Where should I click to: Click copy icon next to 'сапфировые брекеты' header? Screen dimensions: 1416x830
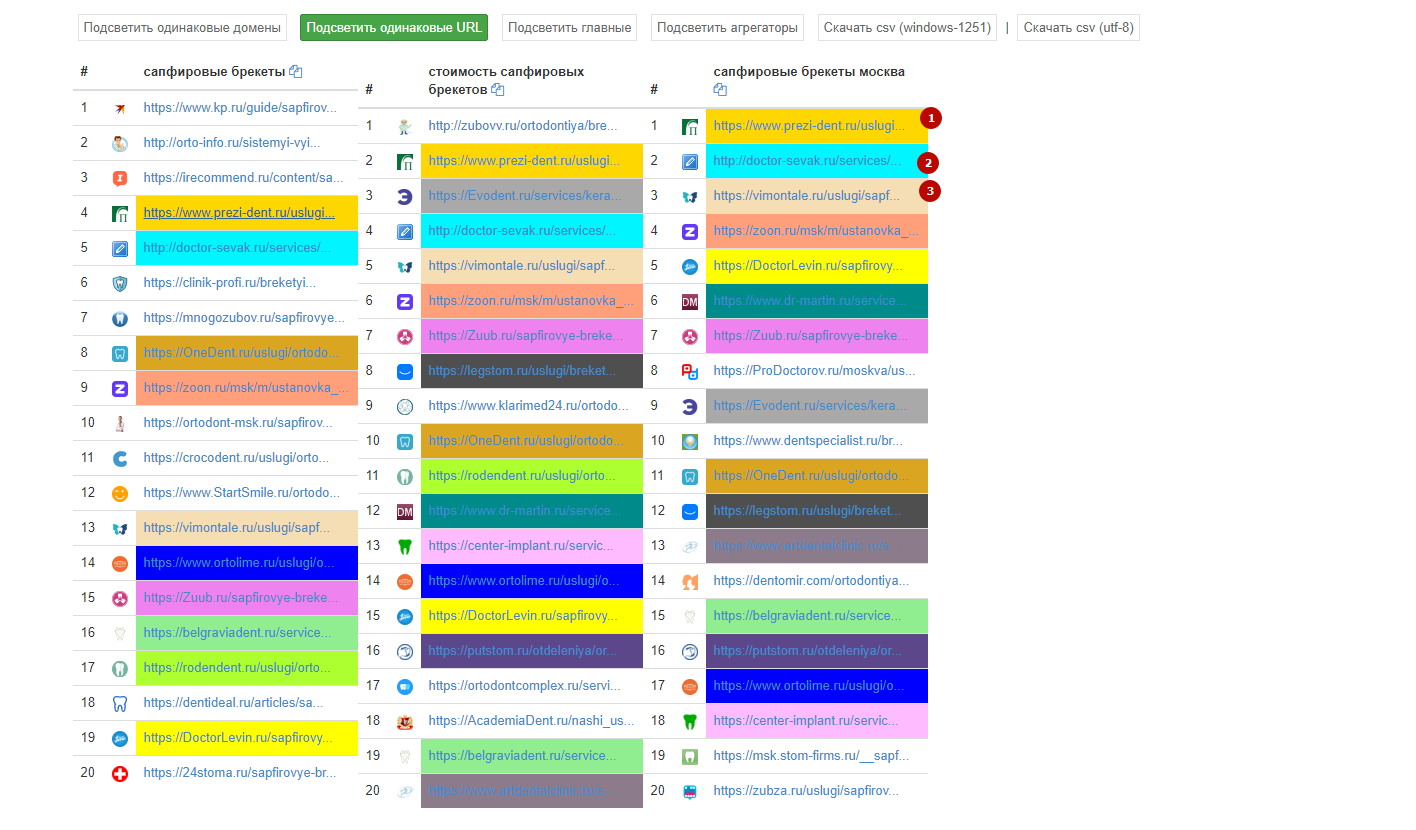pos(296,72)
